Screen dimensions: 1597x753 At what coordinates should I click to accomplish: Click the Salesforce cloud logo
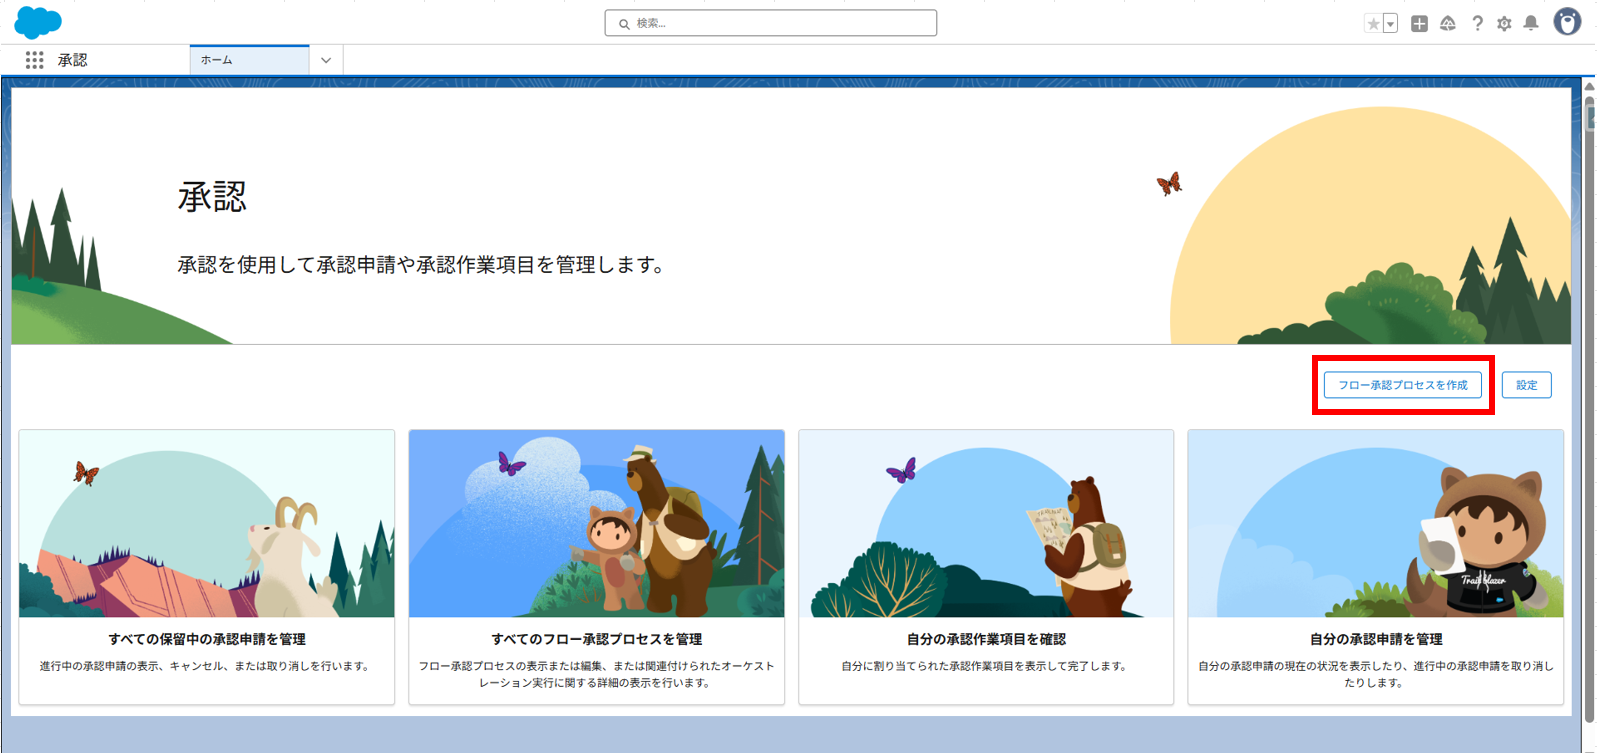(38, 22)
